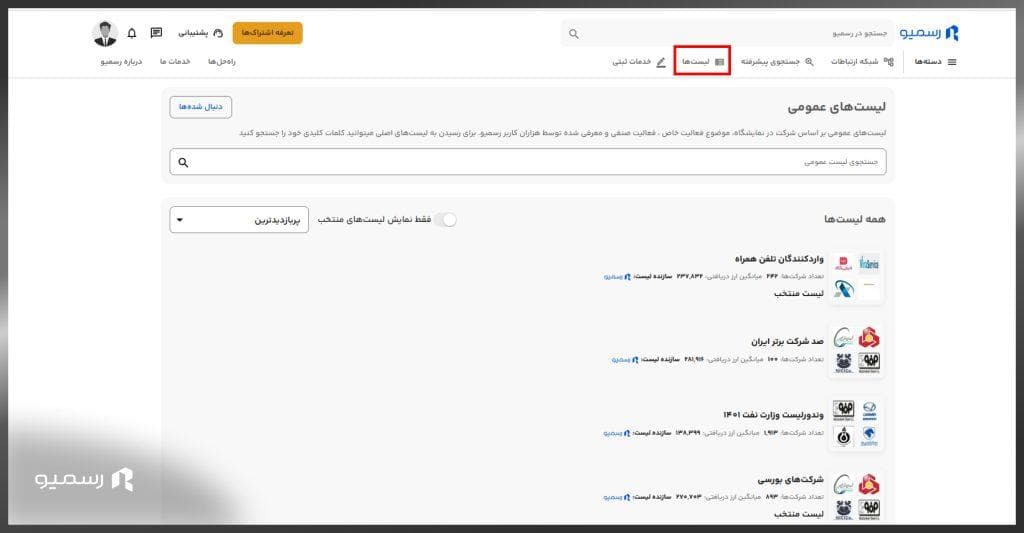Click the Rasmio creator logo in شرکت‌های بورسی row
Screen dimensions: 1024x533
628,496
